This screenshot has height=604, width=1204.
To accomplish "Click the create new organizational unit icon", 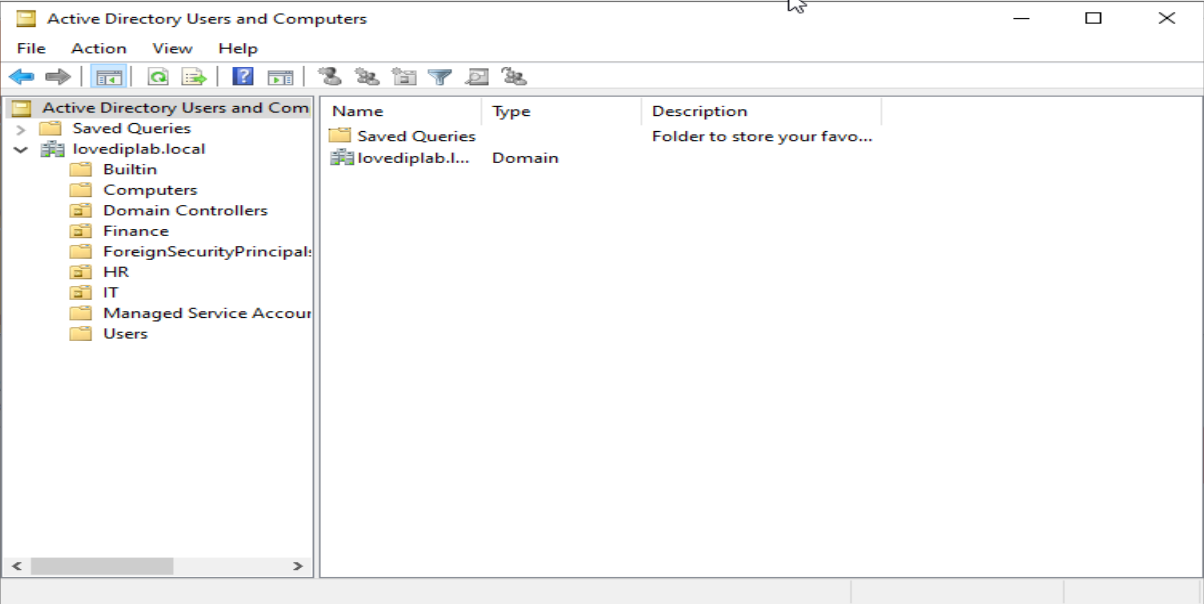I will tap(404, 77).
